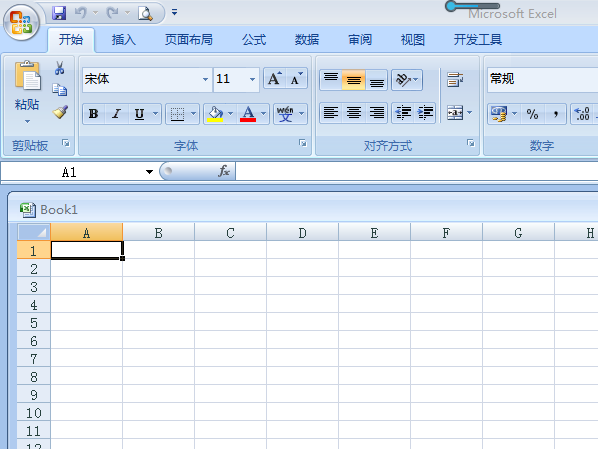Open the fill color palette arrow
Viewport: 598px width, 449px height.
click(x=230, y=114)
